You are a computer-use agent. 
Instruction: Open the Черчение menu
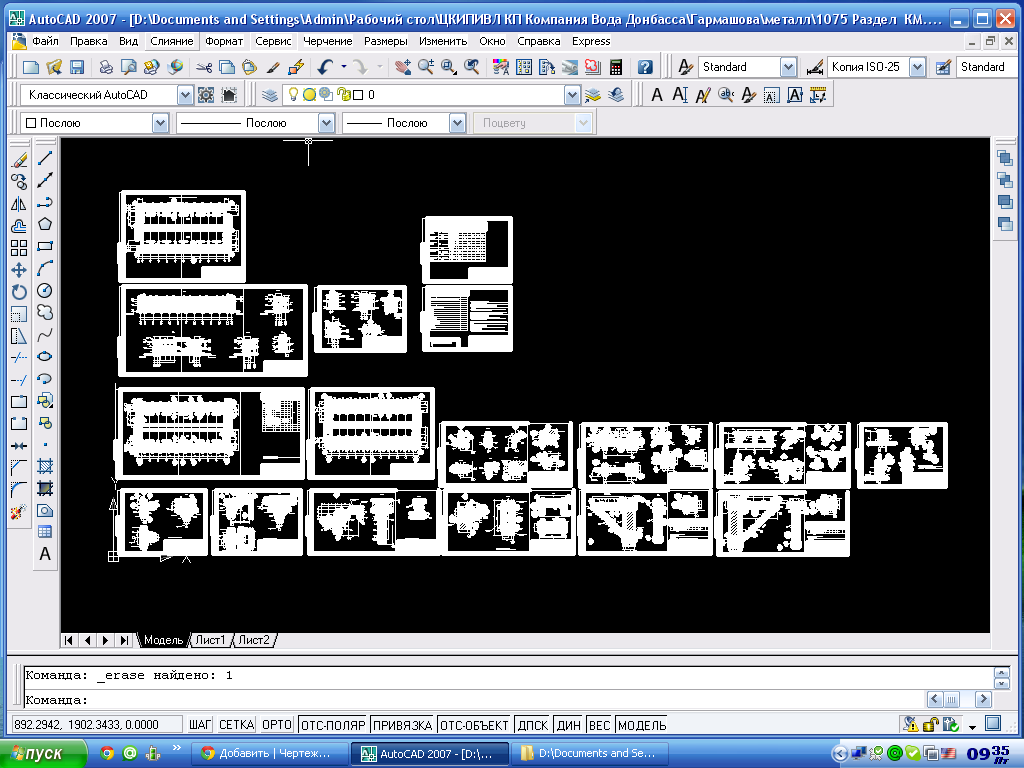(x=328, y=41)
